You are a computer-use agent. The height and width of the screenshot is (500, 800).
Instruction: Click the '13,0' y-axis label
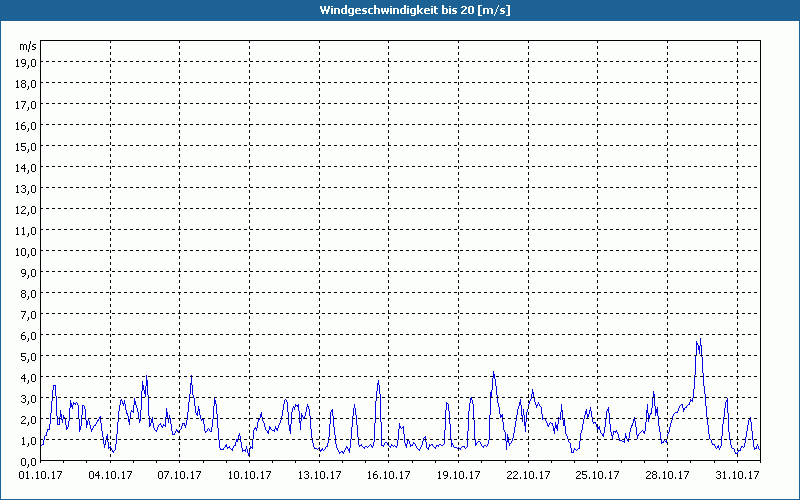point(26,189)
